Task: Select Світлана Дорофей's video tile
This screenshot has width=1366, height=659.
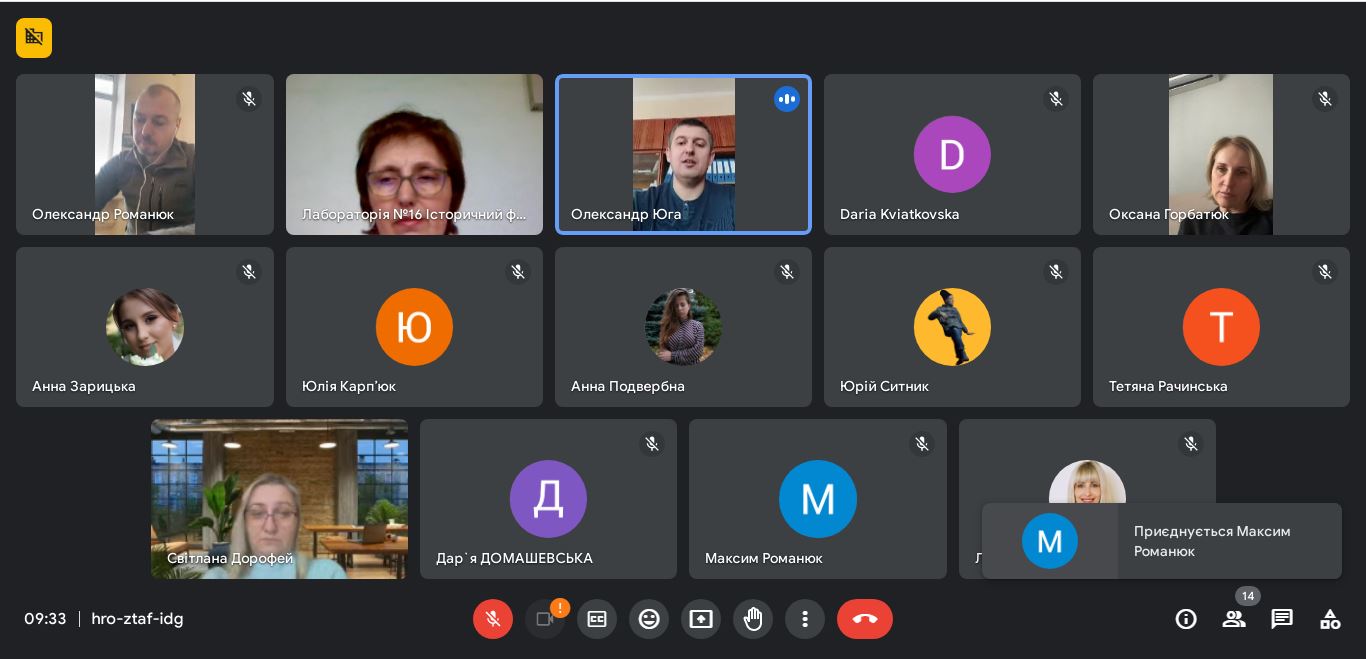Action: click(279, 499)
